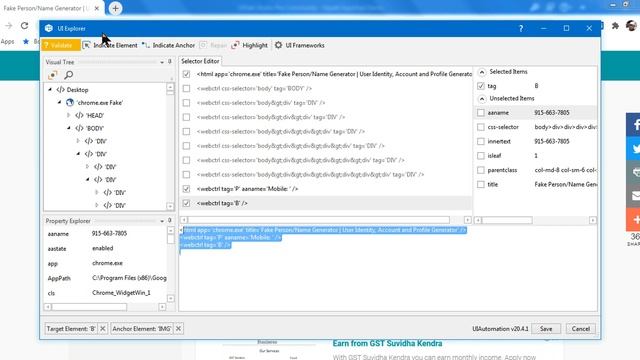The width and height of the screenshot is (640, 360).
Task: Click the Visual Tree highlight element icon
Action: (x=53, y=75)
